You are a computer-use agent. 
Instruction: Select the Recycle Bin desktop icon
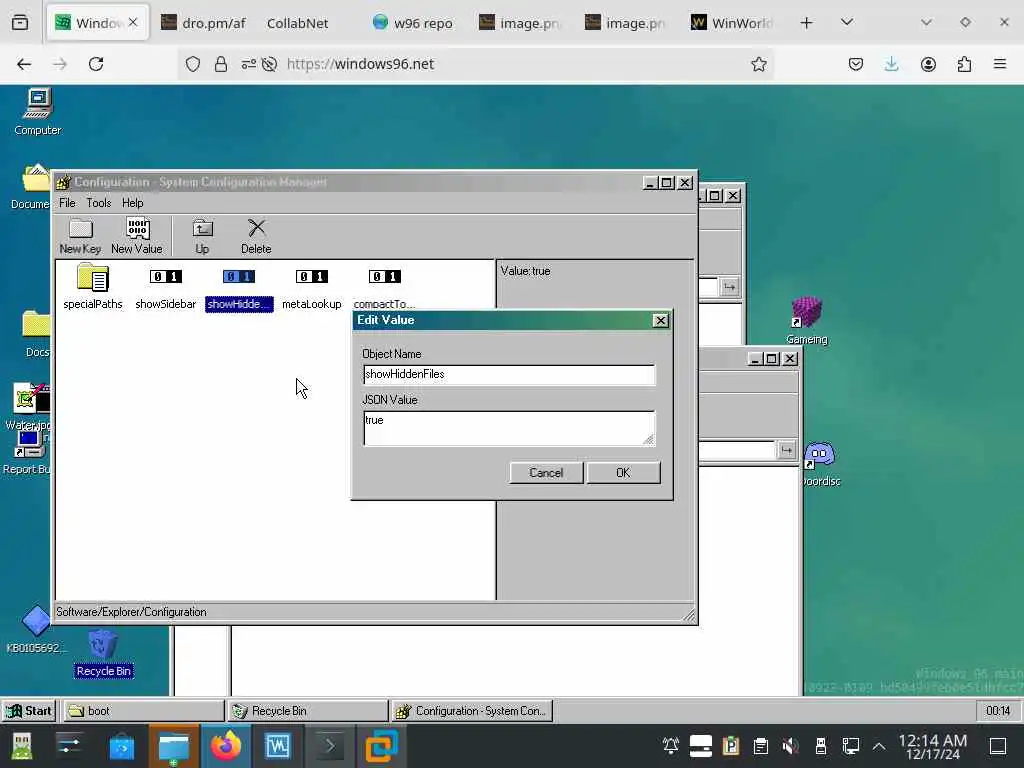coord(103,653)
